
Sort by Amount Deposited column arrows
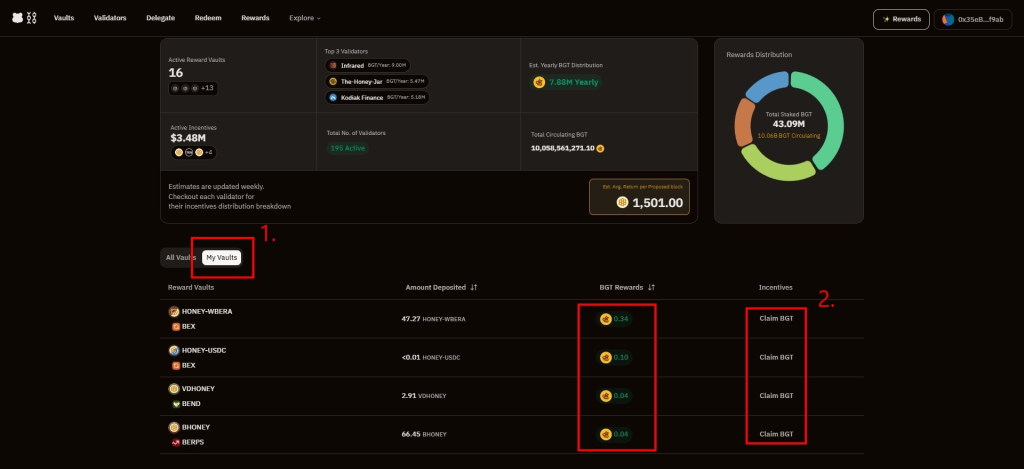(474, 287)
